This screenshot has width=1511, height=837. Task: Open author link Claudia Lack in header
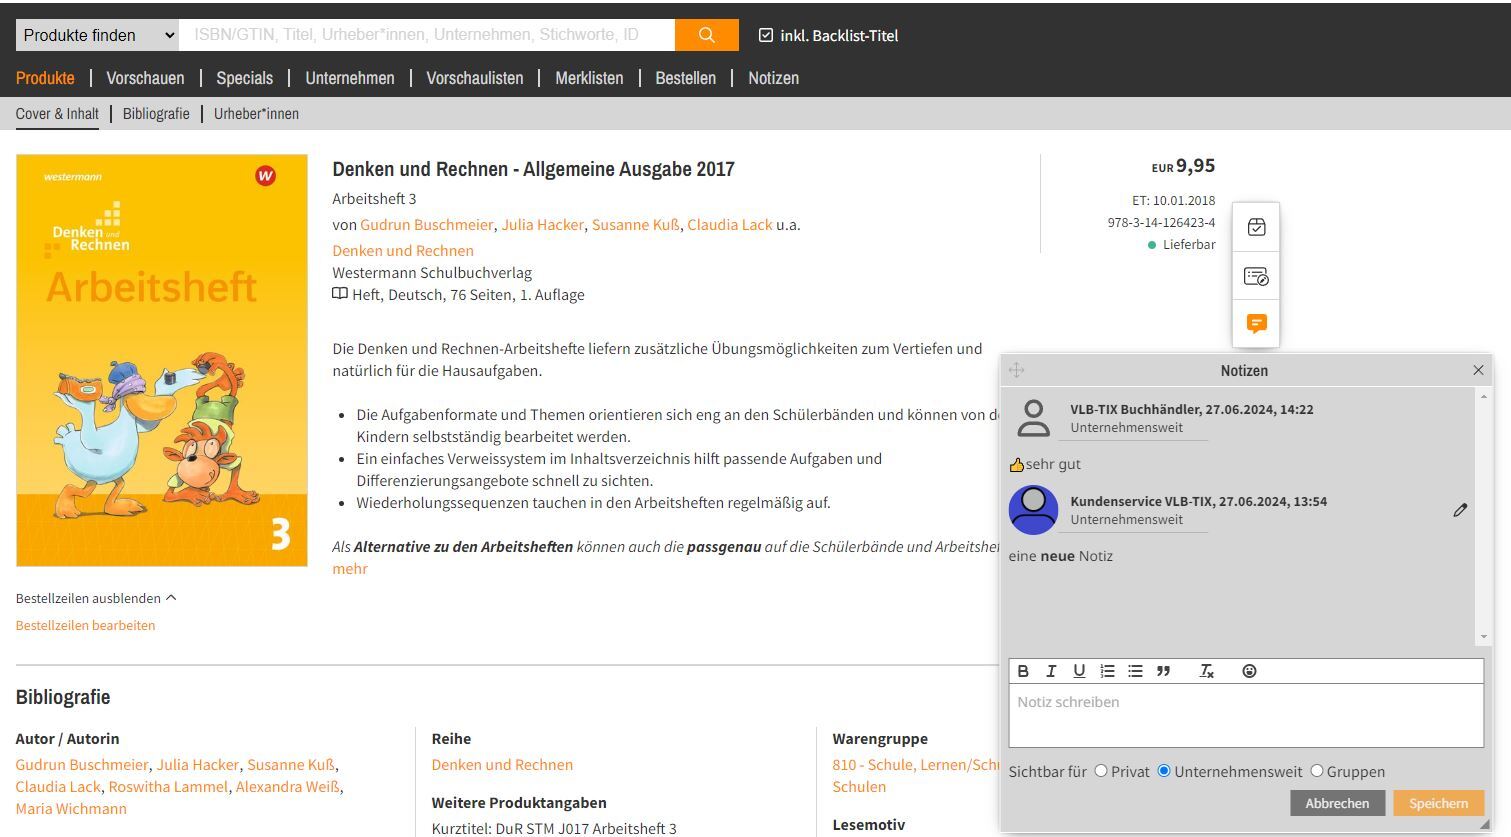tap(730, 225)
